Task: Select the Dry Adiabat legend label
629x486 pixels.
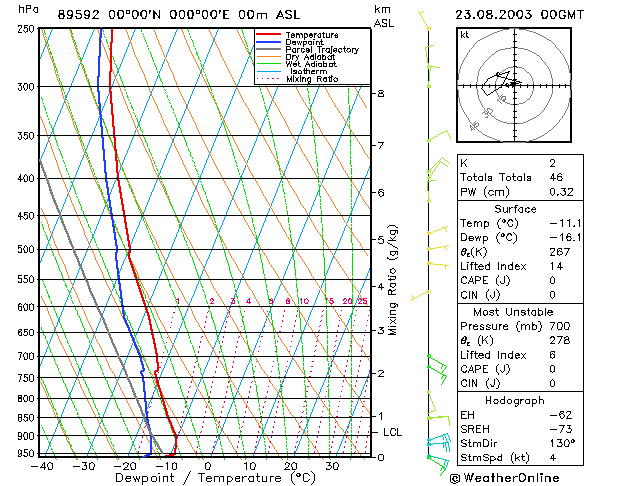Action: (x=310, y=57)
